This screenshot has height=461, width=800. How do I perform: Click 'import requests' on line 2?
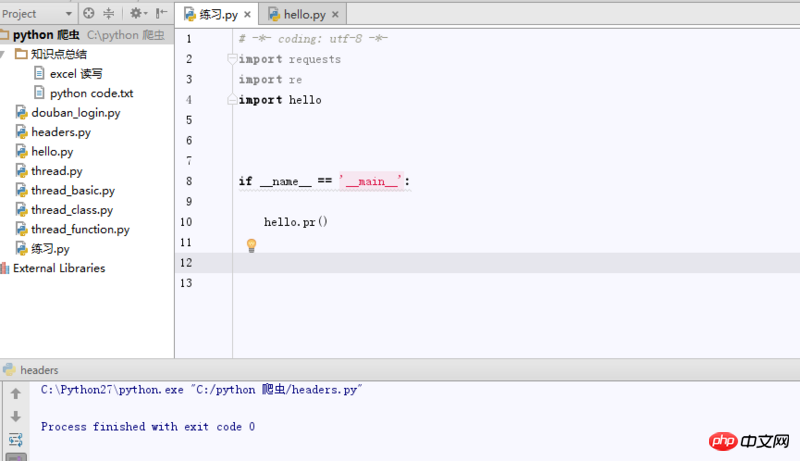(x=289, y=59)
